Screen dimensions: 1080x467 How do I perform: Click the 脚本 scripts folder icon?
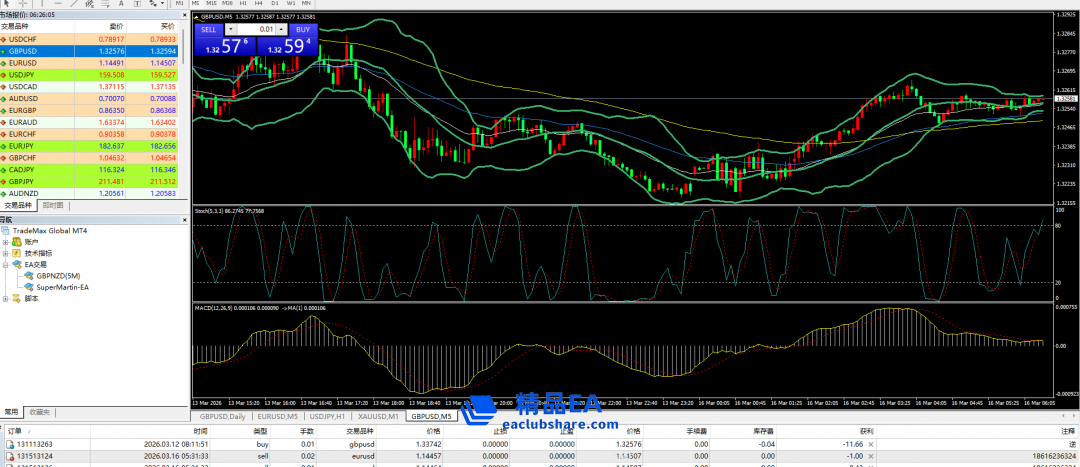[17, 298]
